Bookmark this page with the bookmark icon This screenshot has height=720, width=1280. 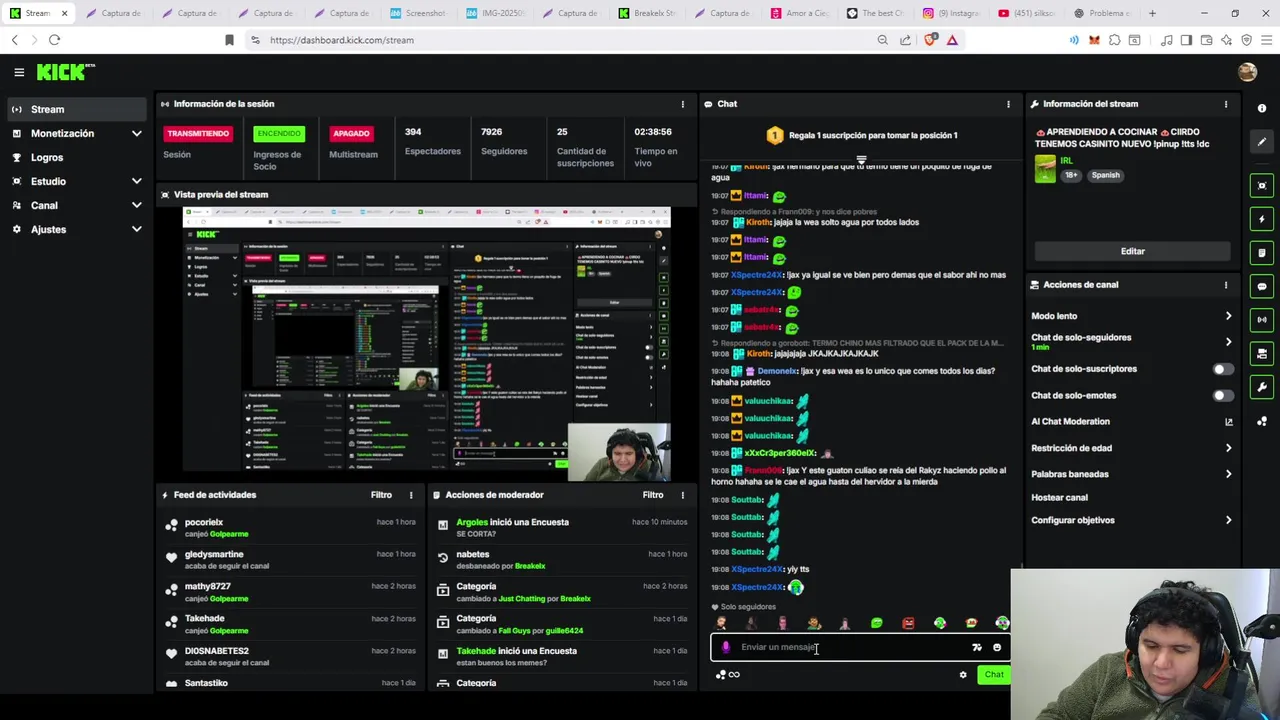pyautogui.click(x=229, y=40)
